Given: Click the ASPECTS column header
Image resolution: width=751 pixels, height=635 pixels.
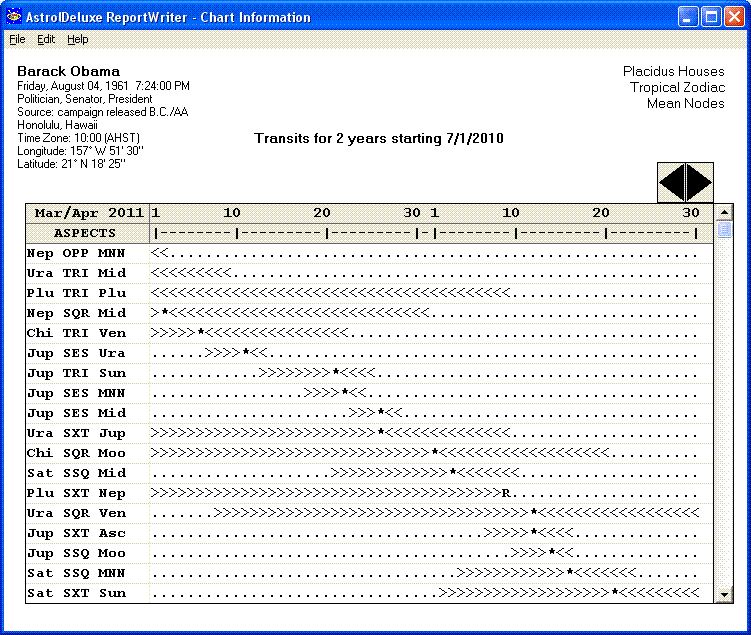Looking at the screenshot, I should tap(88, 233).
